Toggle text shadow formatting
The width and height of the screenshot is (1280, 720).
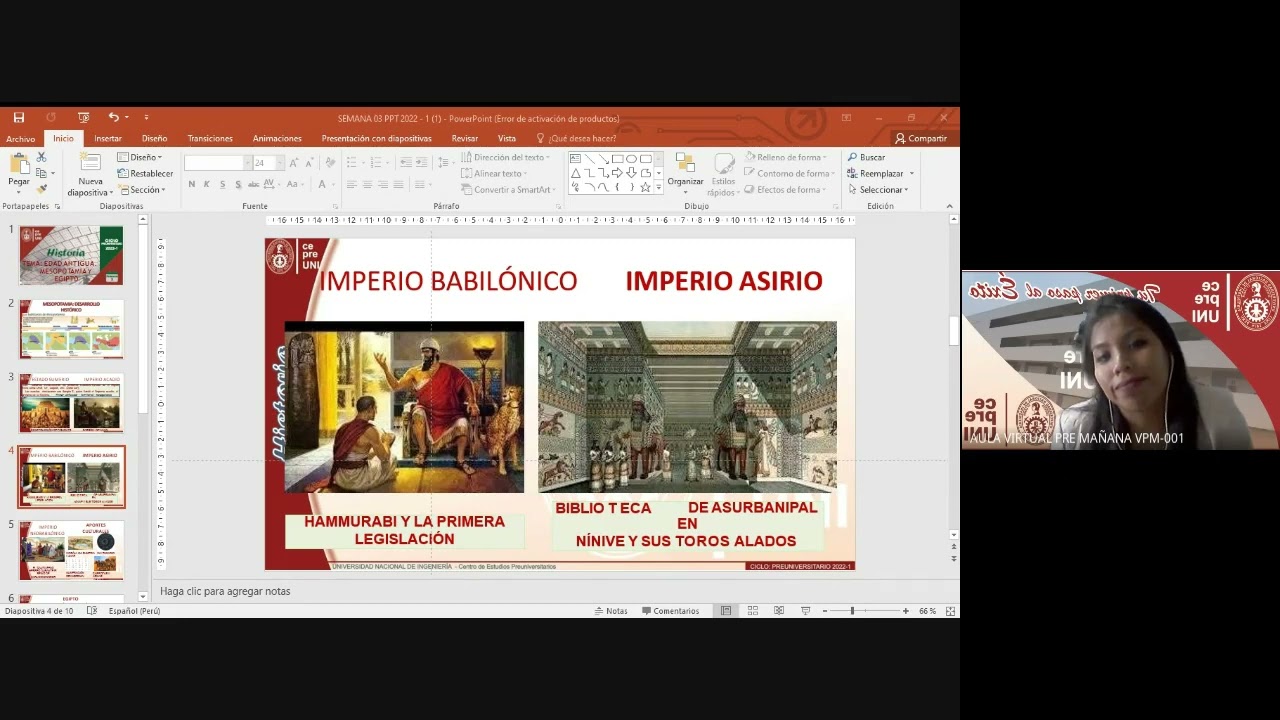238,185
